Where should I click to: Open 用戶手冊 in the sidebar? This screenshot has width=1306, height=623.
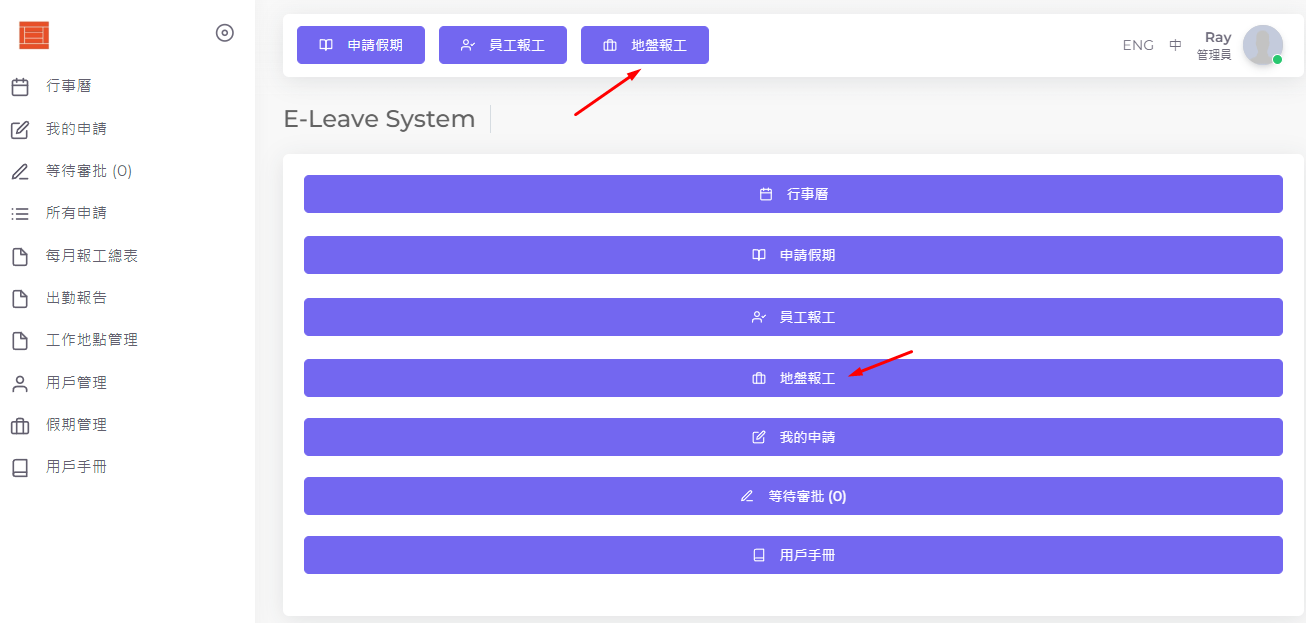click(x=76, y=467)
